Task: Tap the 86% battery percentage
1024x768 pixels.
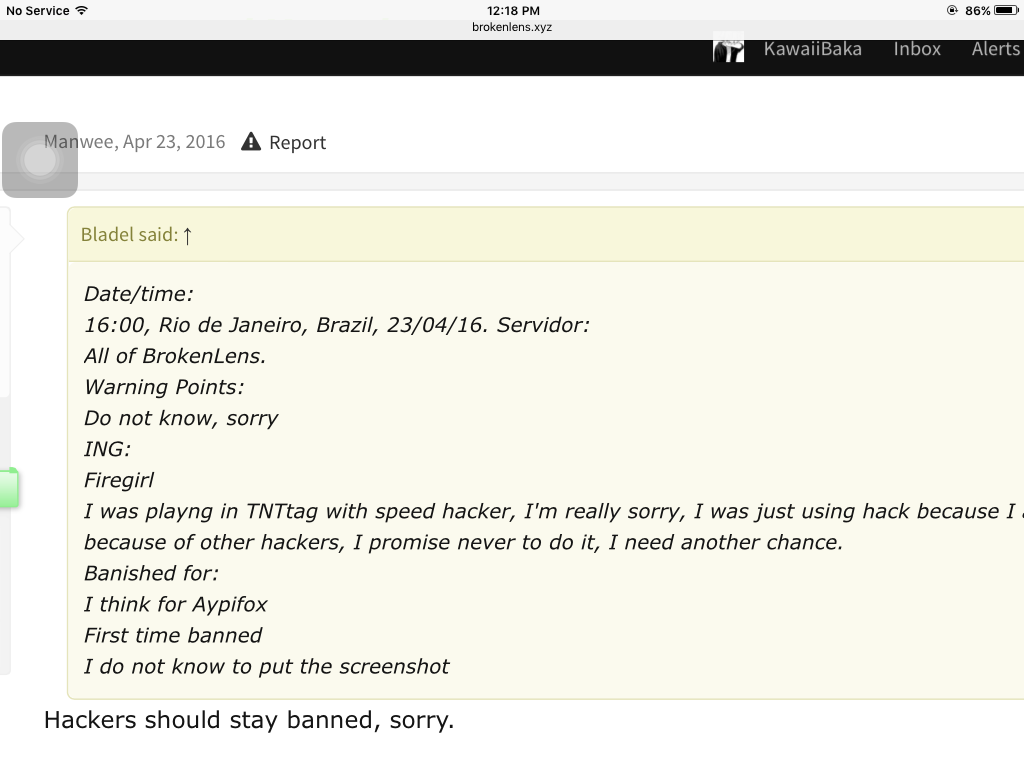Action: pyautogui.click(x=978, y=10)
